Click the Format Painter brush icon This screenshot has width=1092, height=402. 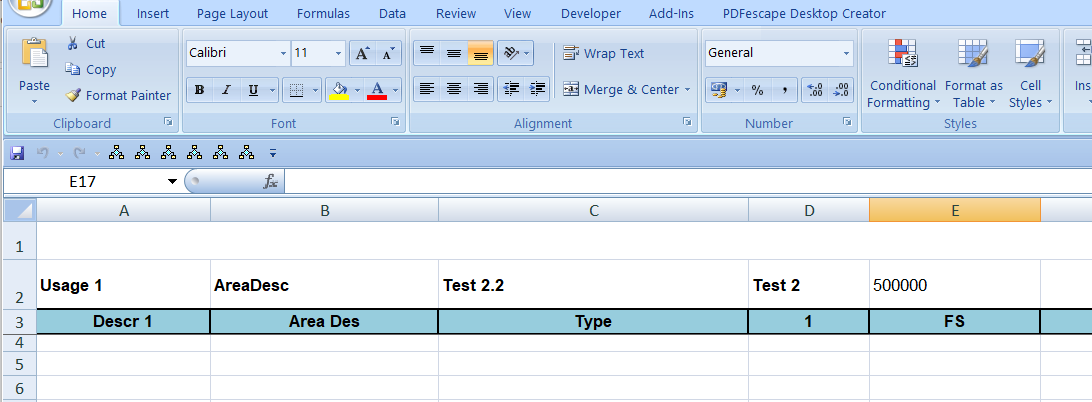[73, 96]
